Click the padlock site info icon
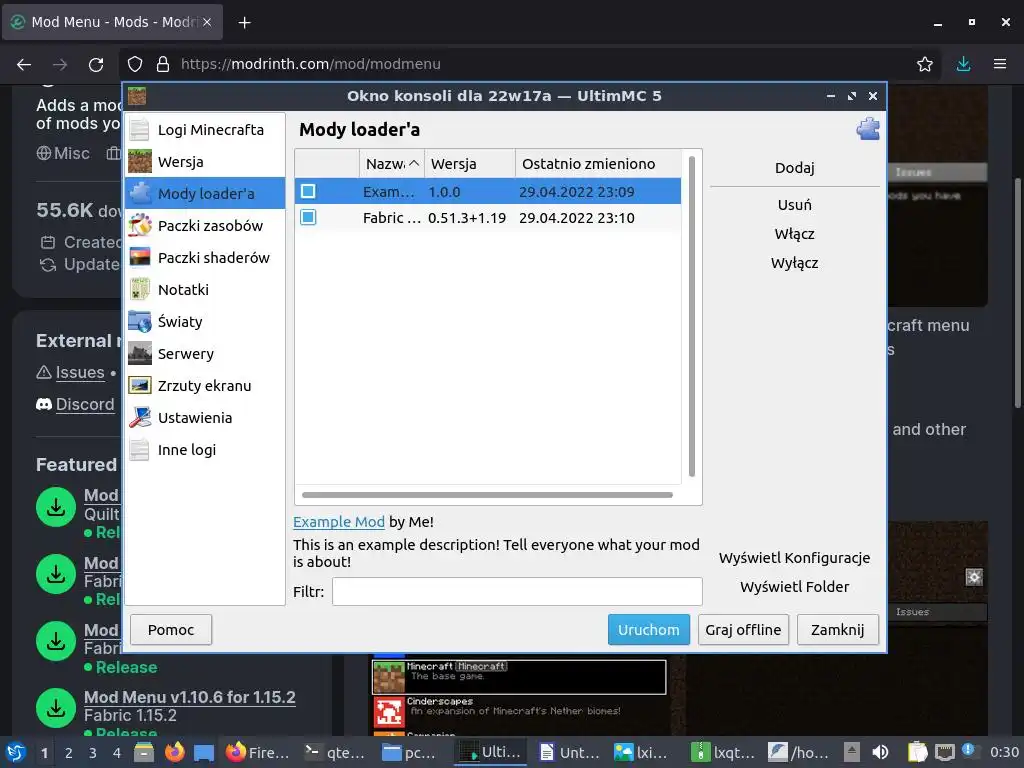Image resolution: width=1024 pixels, height=768 pixels. 163,64
